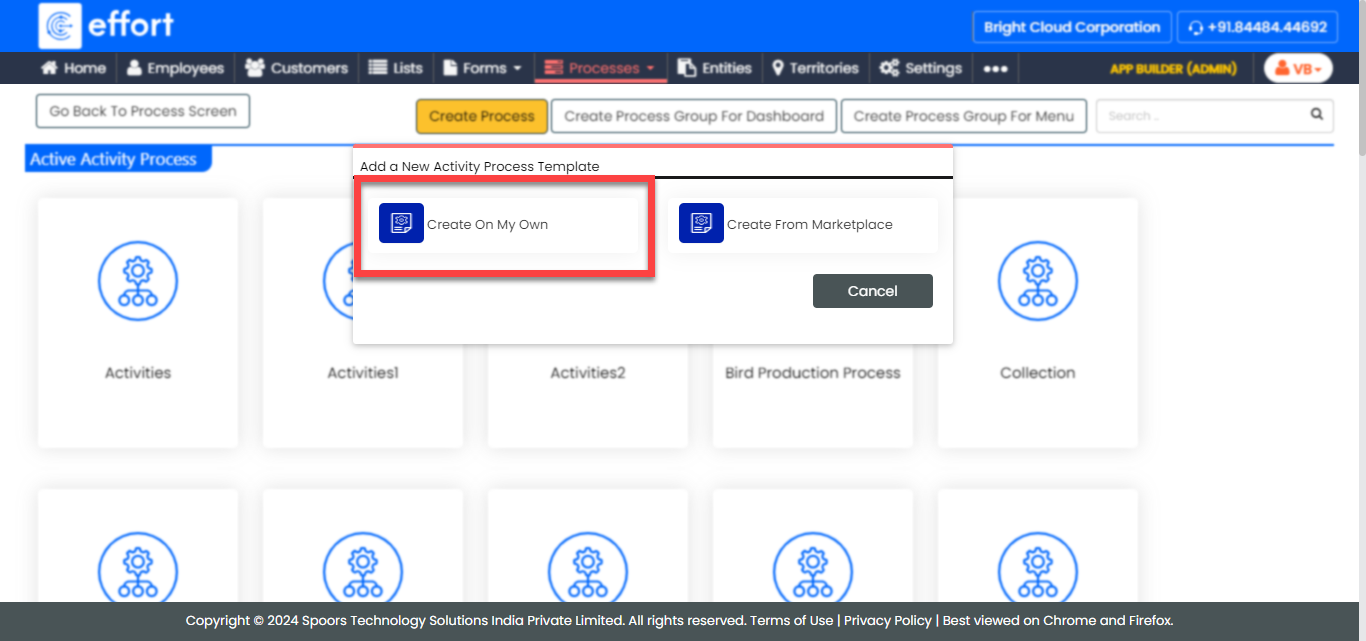Click the Create From Marketplace icon

click(701, 224)
